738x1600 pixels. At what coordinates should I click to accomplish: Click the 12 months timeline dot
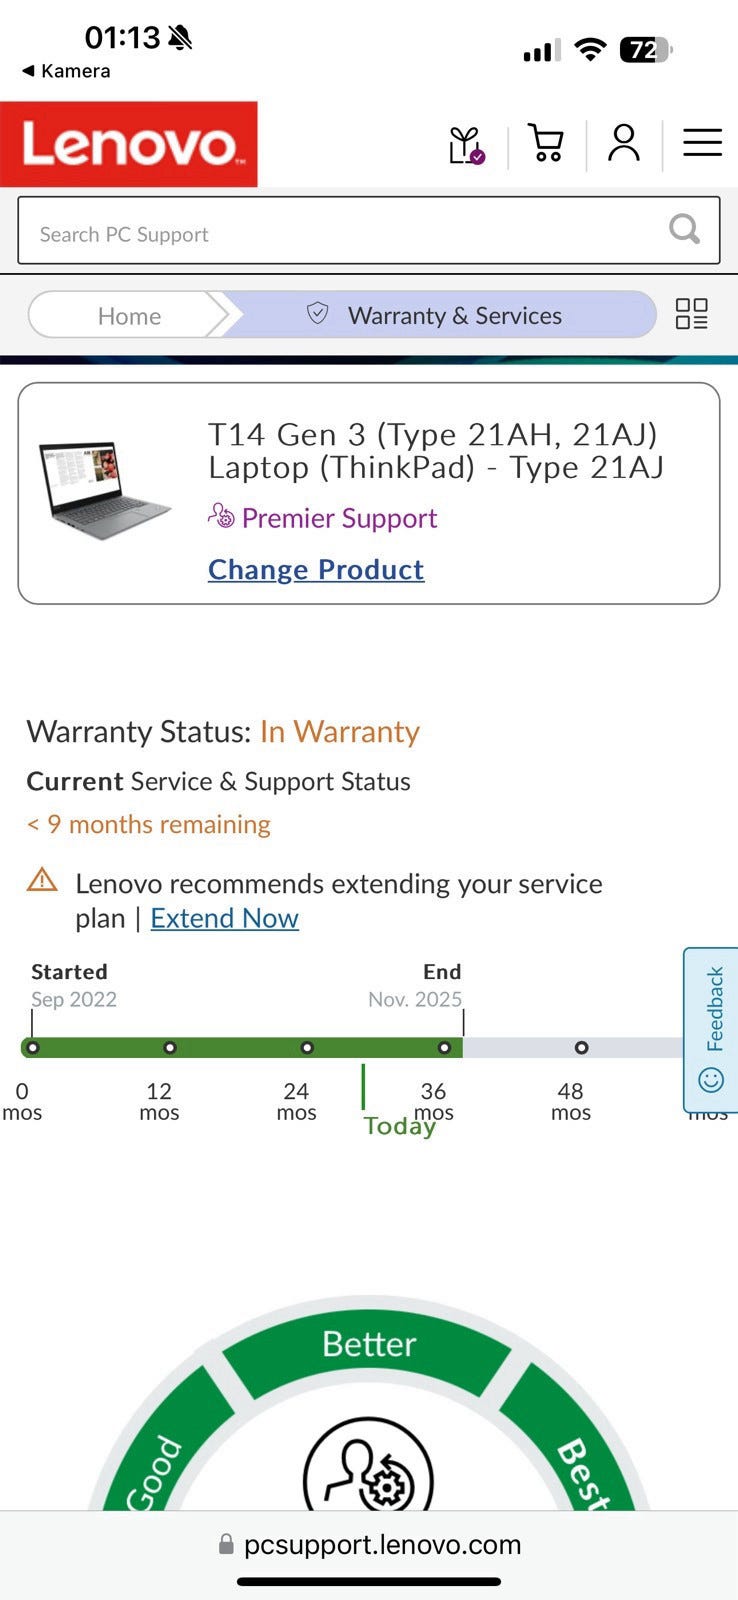pos(170,1048)
